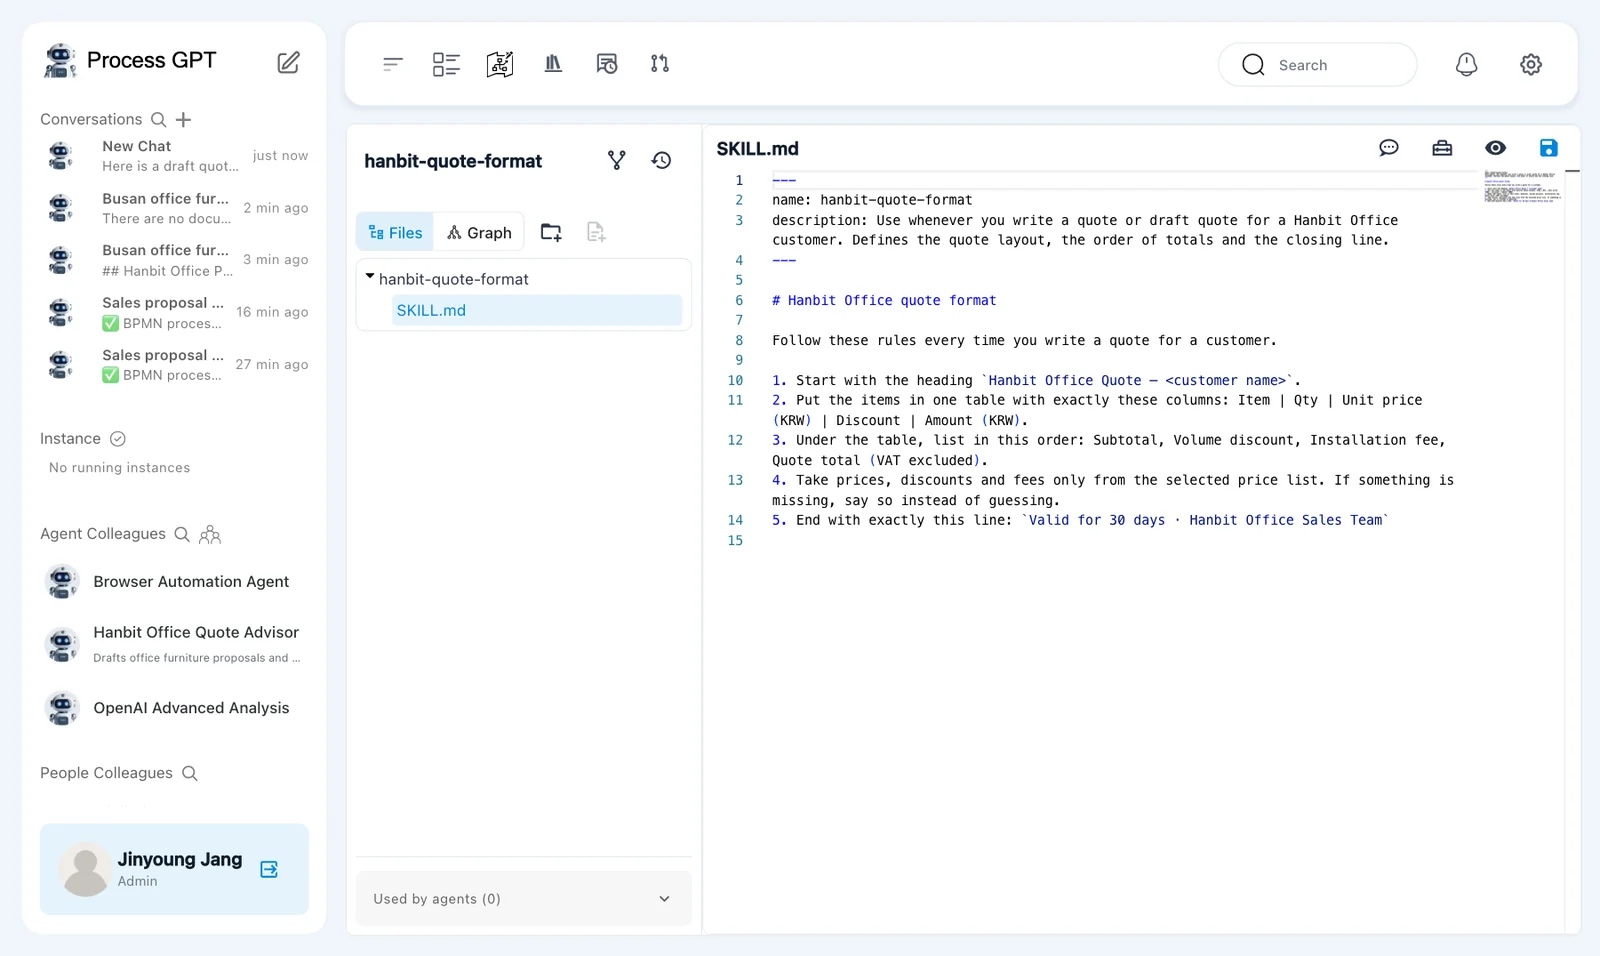
Task: Switch to the Files tab
Action: coord(396,232)
